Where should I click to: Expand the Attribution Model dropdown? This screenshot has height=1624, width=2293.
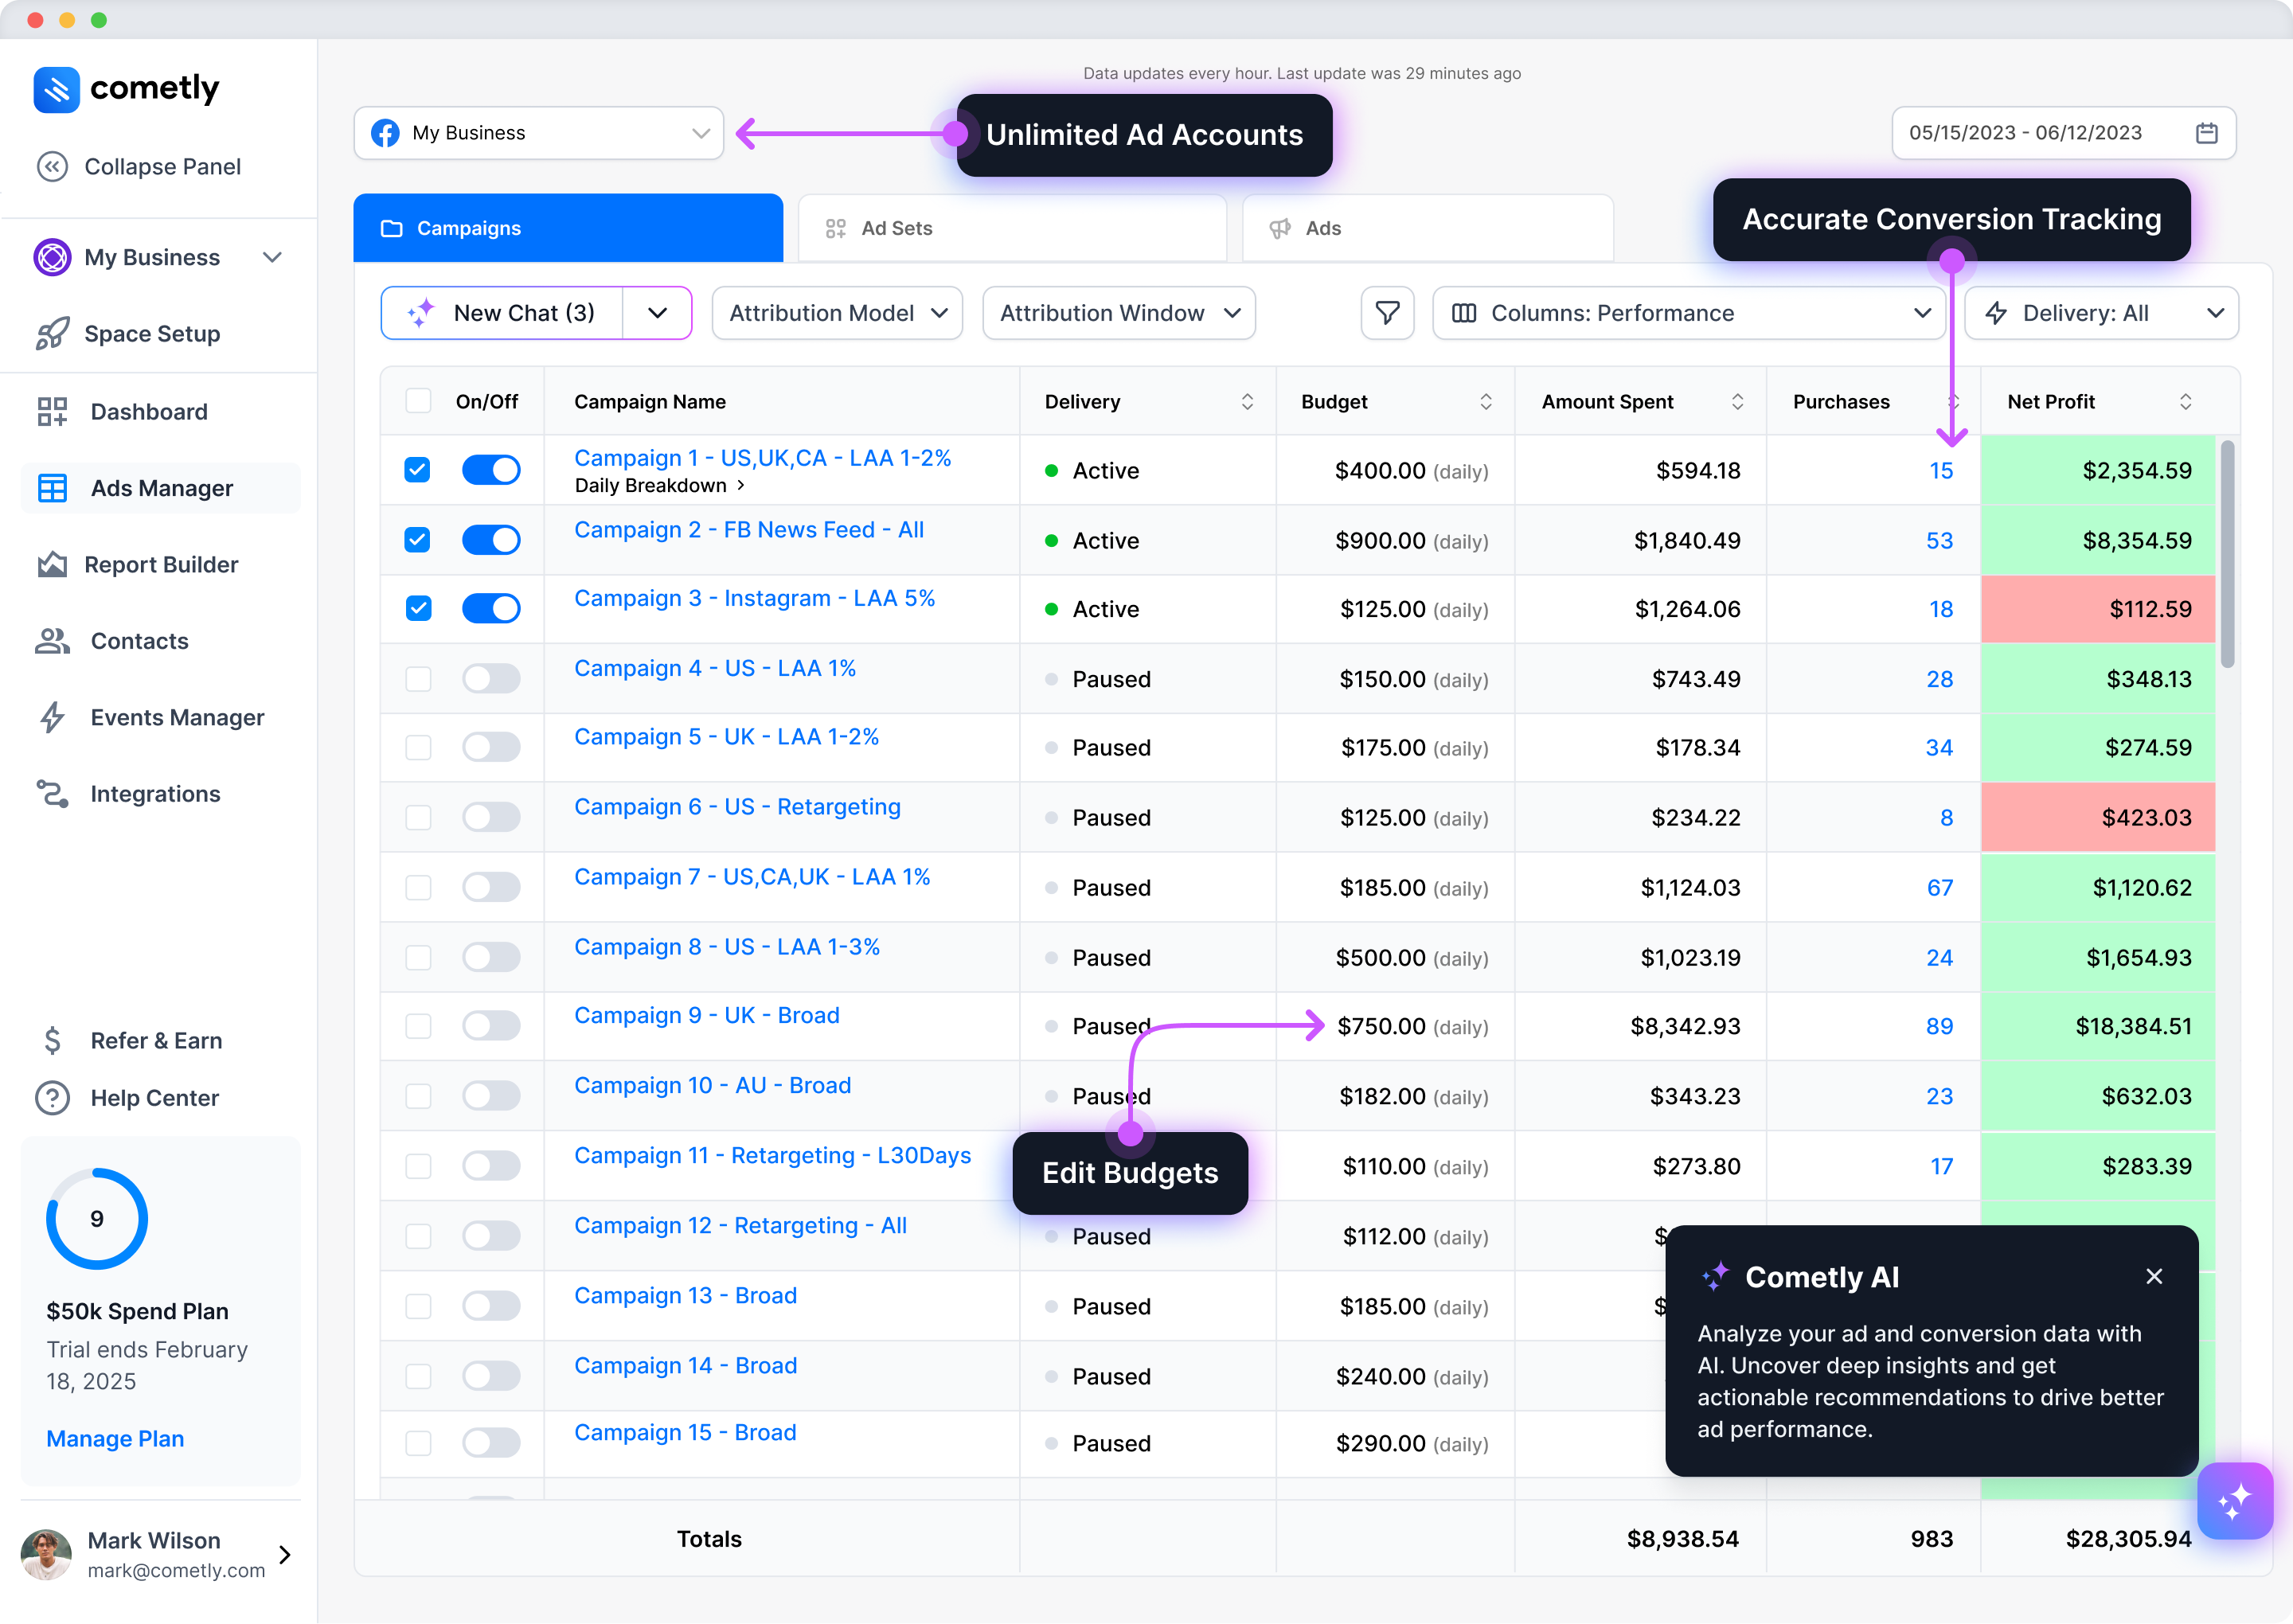coord(837,313)
